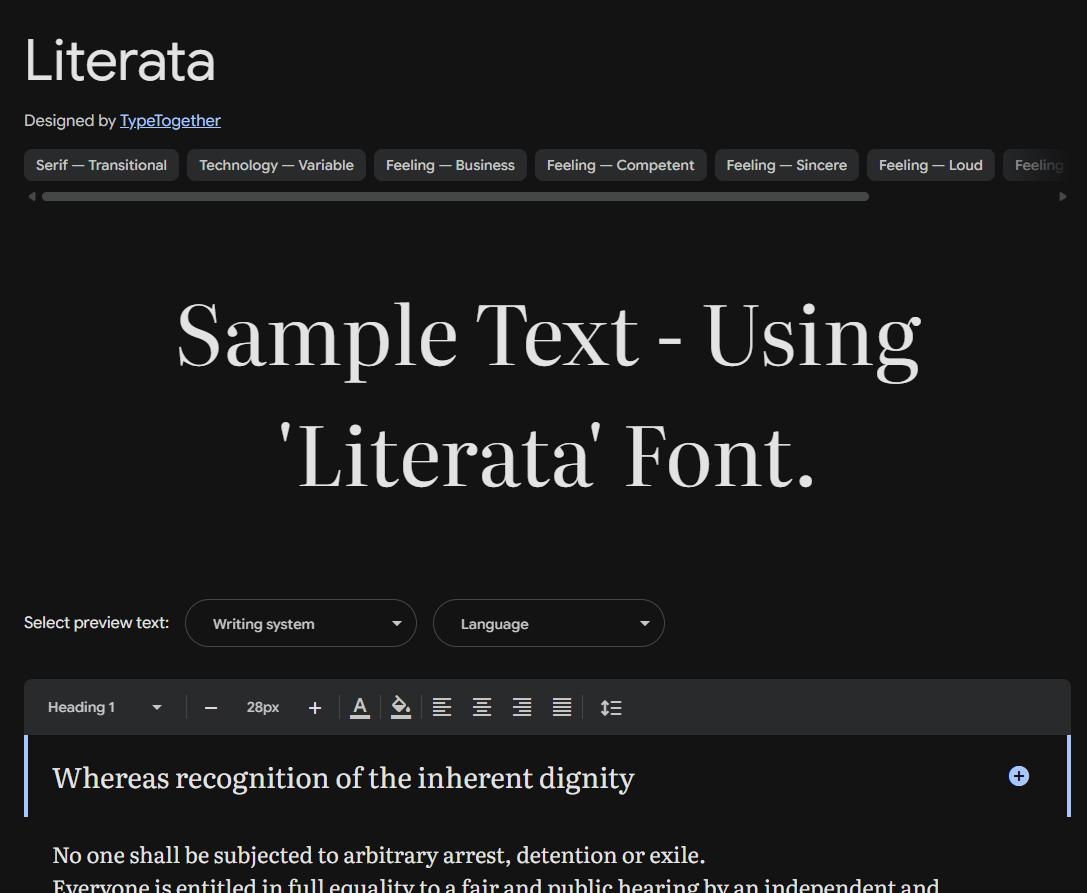Image resolution: width=1087 pixels, height=893 pixels.
Task: Select the Feeling — Business tag
Action: 451,165
